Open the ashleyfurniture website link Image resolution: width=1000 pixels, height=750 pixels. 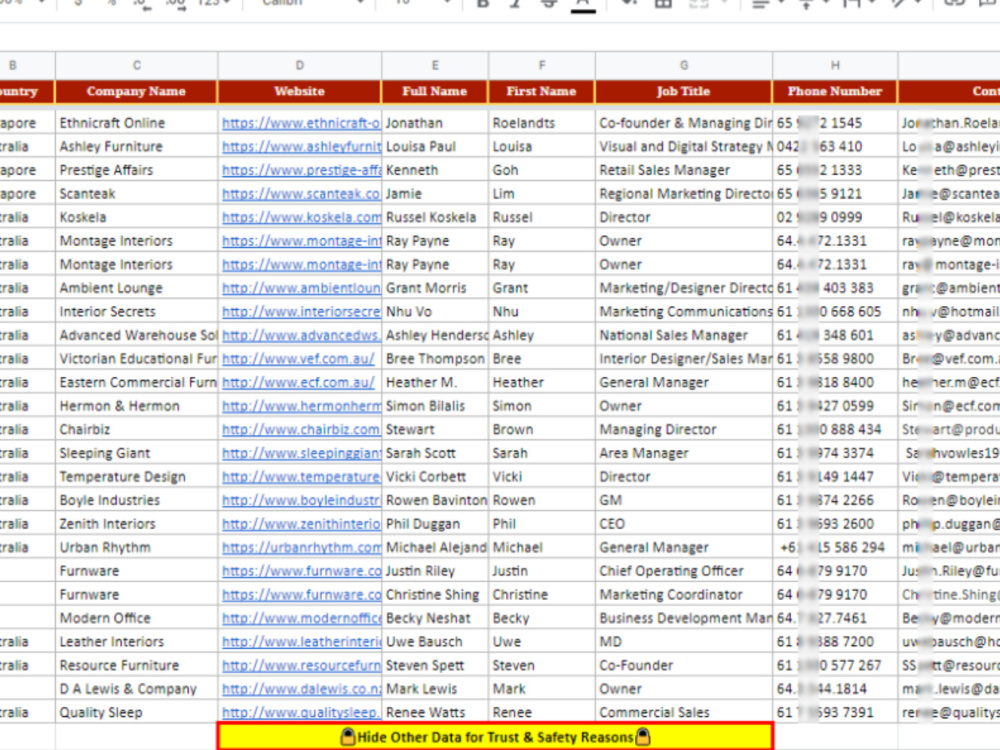click(x=301, y=147)
